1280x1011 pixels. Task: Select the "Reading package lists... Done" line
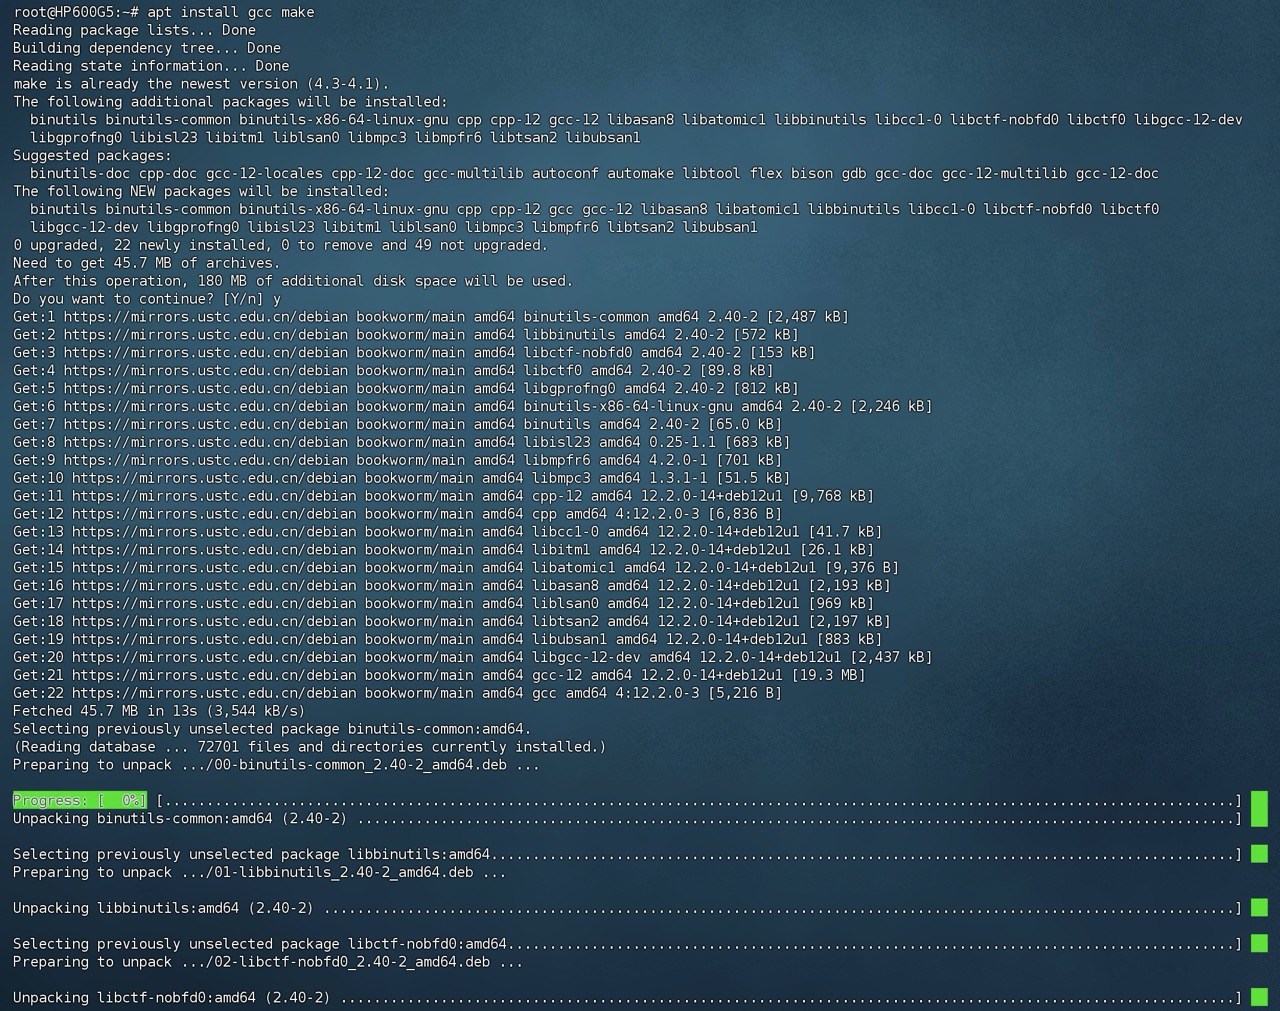pyautogui.click(x=134, y=30)
